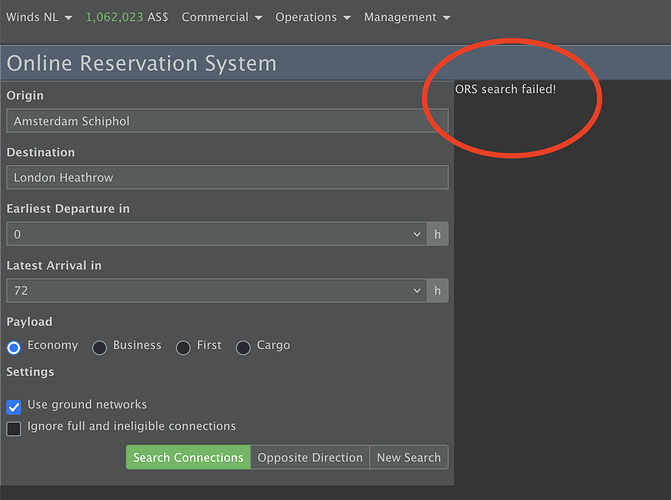Screen dimensions: 671x500
Task: Expand the Latest Arrival hours dropdown
Action: (x=216, y=291)
